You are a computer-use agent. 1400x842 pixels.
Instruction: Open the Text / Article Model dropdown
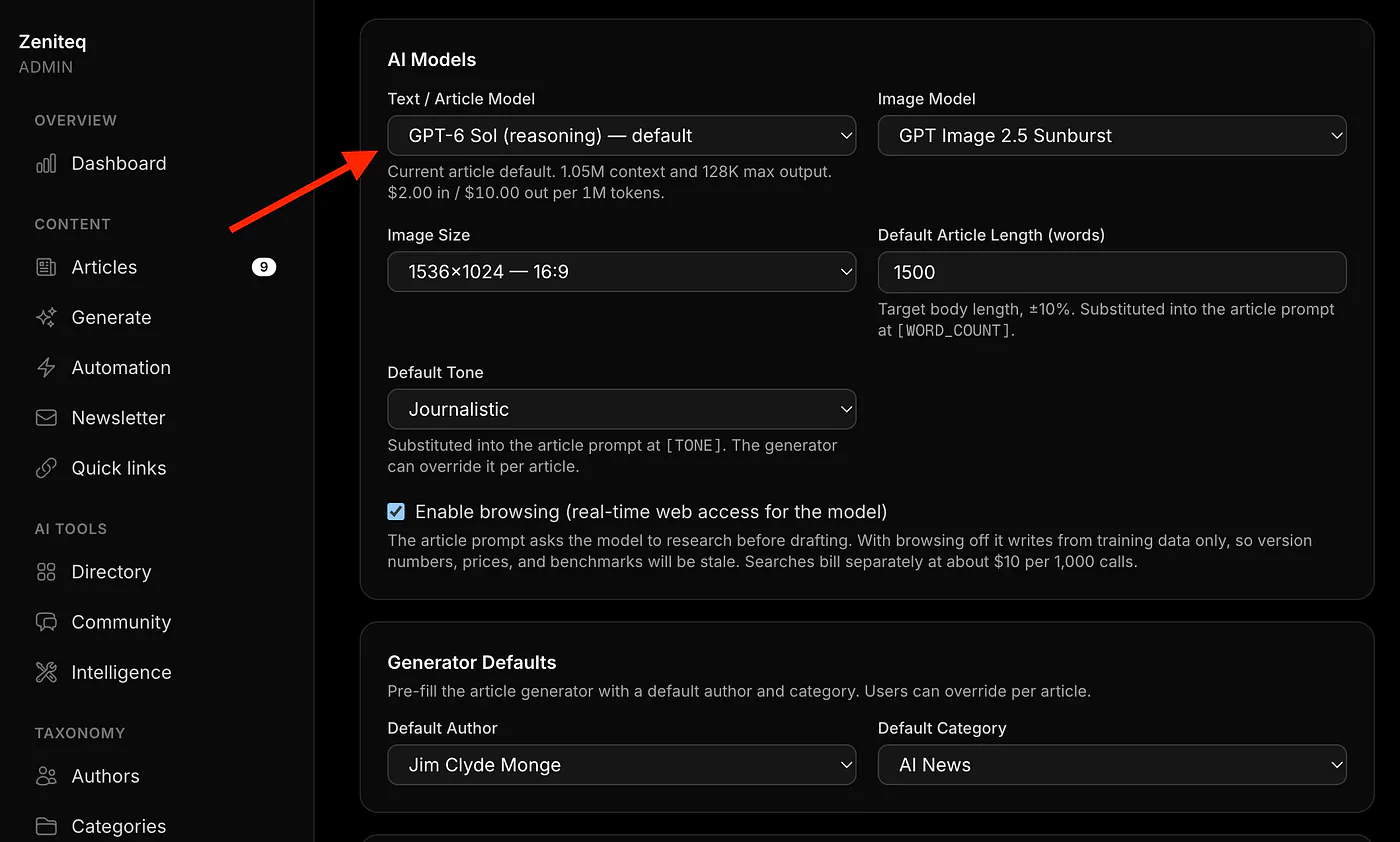tap(622, 136)
